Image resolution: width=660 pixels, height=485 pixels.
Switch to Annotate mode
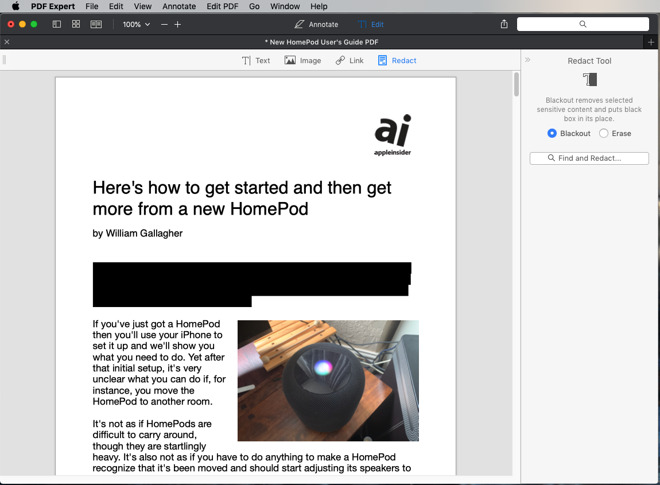316,24
